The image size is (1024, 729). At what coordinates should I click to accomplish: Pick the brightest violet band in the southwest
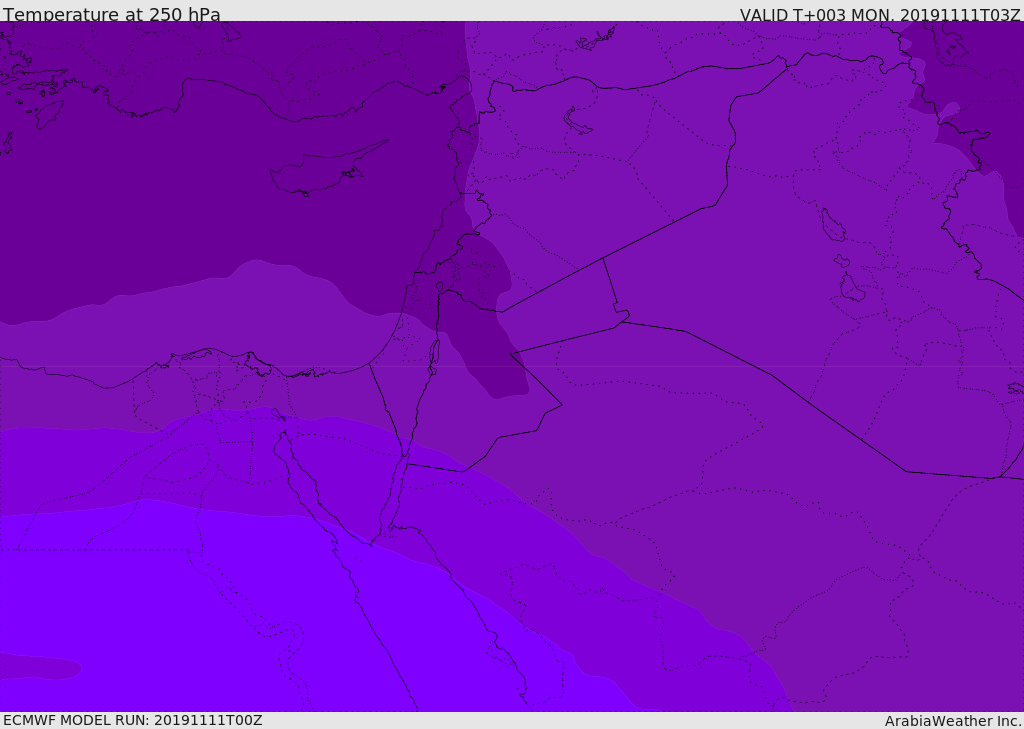coord(200,620)
